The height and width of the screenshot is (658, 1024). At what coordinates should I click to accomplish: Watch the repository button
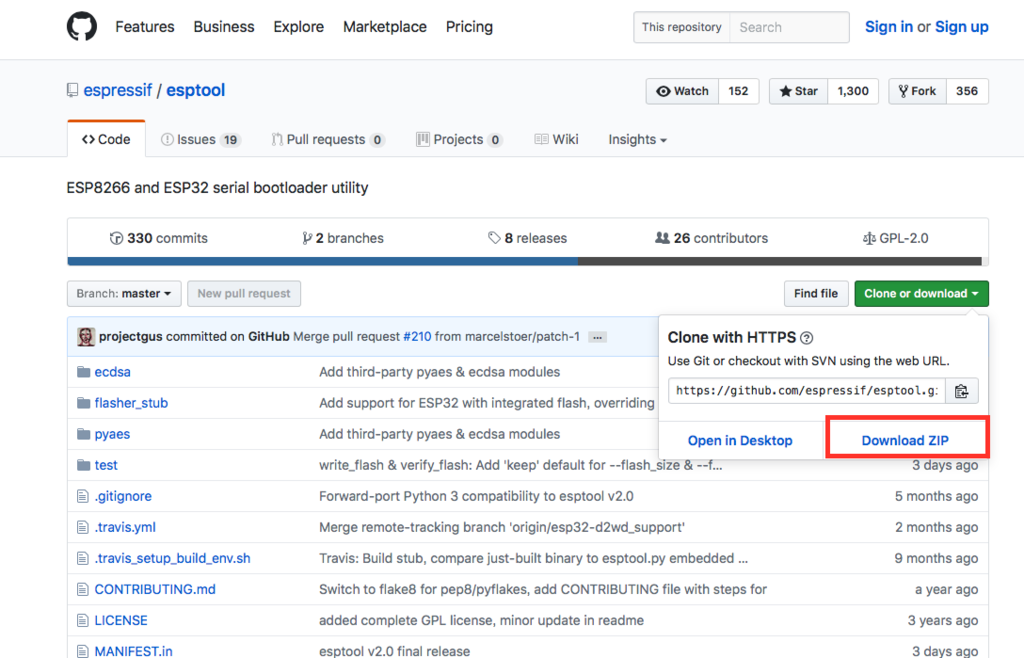pyautogui.click(x=682, y=91)
